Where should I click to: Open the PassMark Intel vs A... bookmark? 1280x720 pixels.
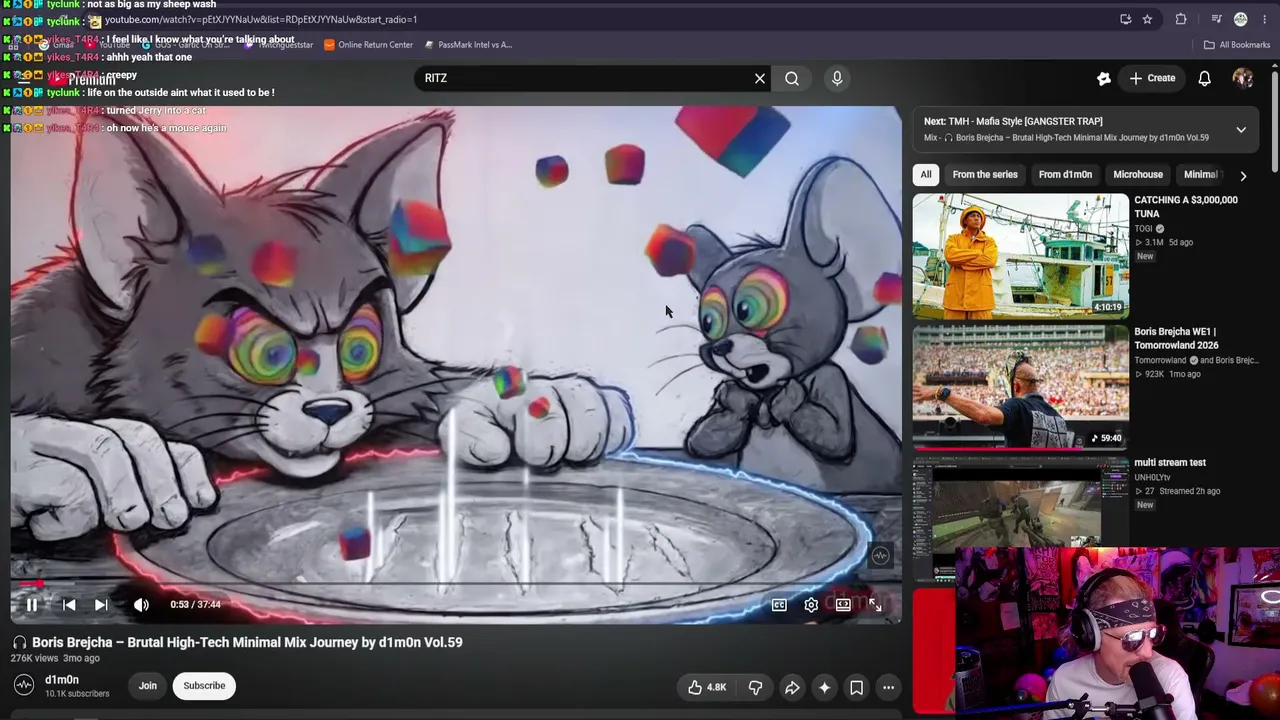(468, 45)
